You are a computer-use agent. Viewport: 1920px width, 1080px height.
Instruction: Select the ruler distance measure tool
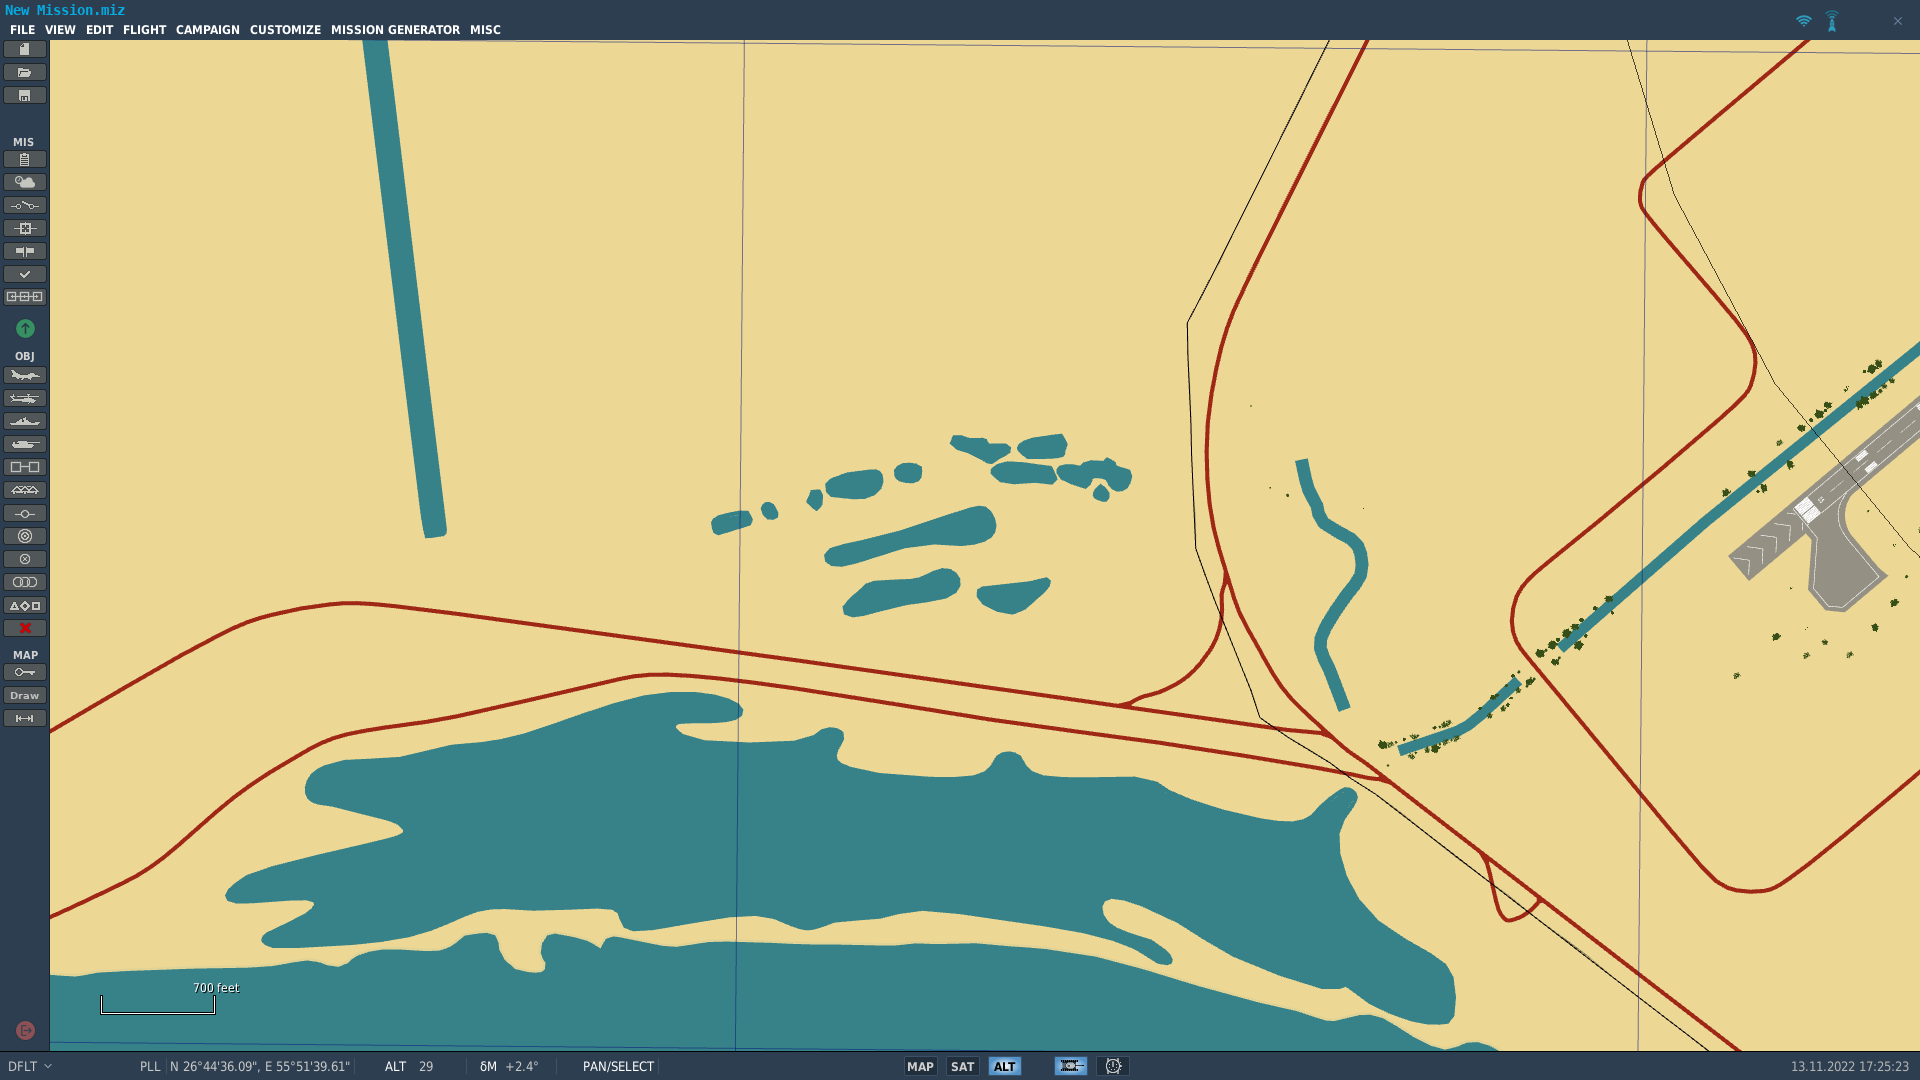[x=25, y=718]
